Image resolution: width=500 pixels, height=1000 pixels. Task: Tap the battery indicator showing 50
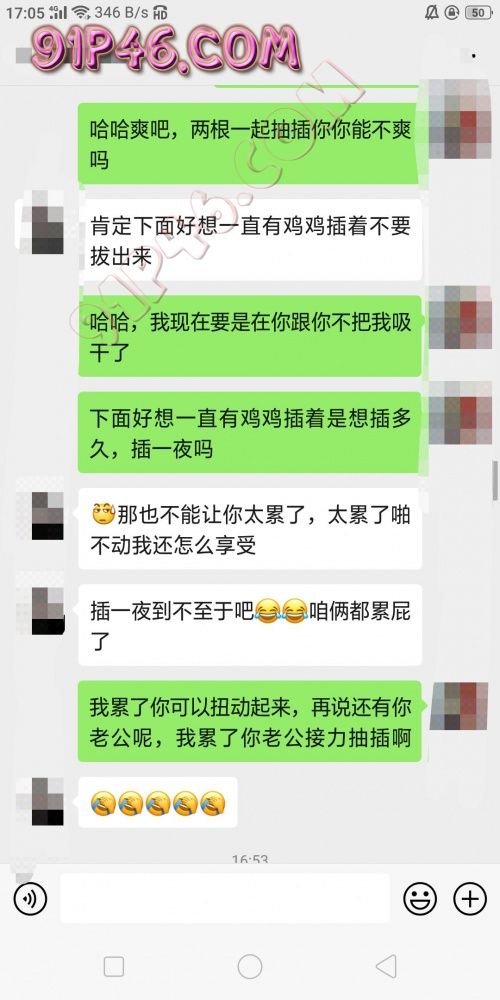tap(479, 12)
